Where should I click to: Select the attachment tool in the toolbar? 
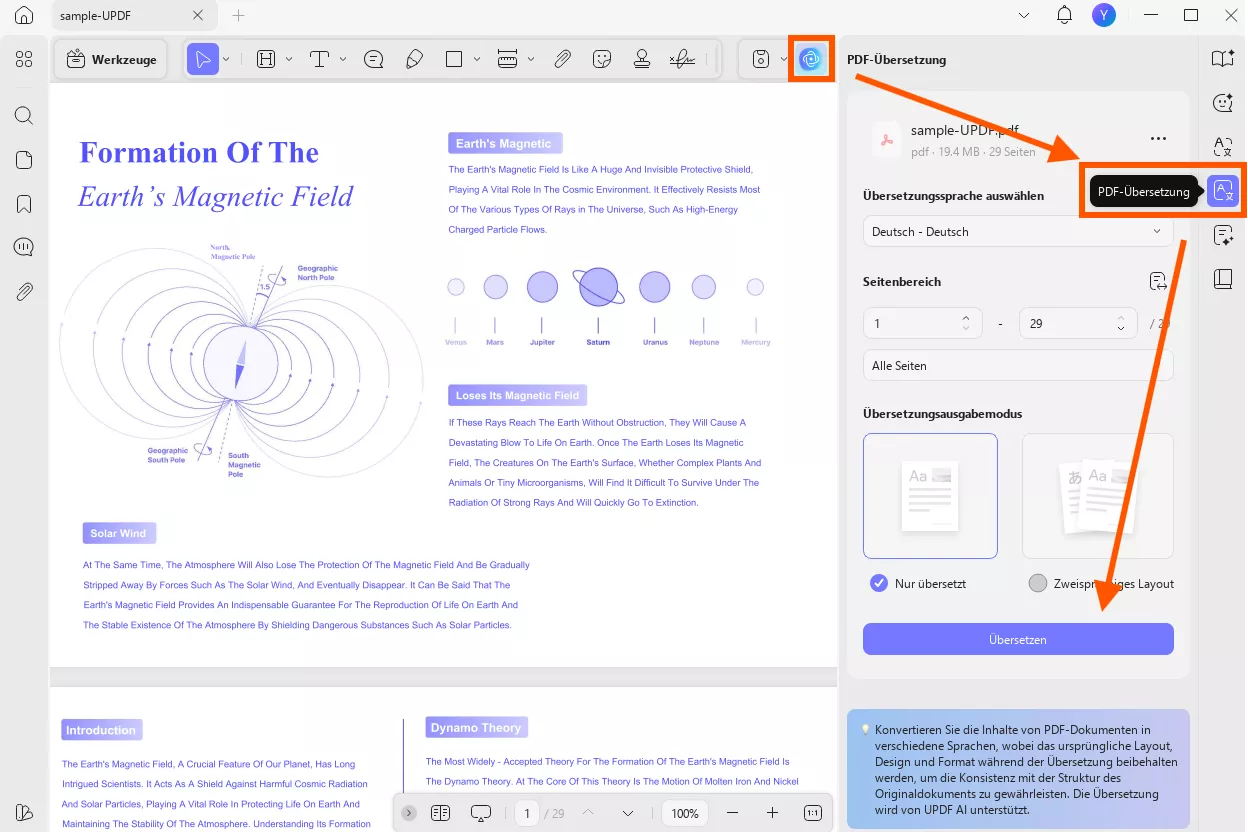562,59
